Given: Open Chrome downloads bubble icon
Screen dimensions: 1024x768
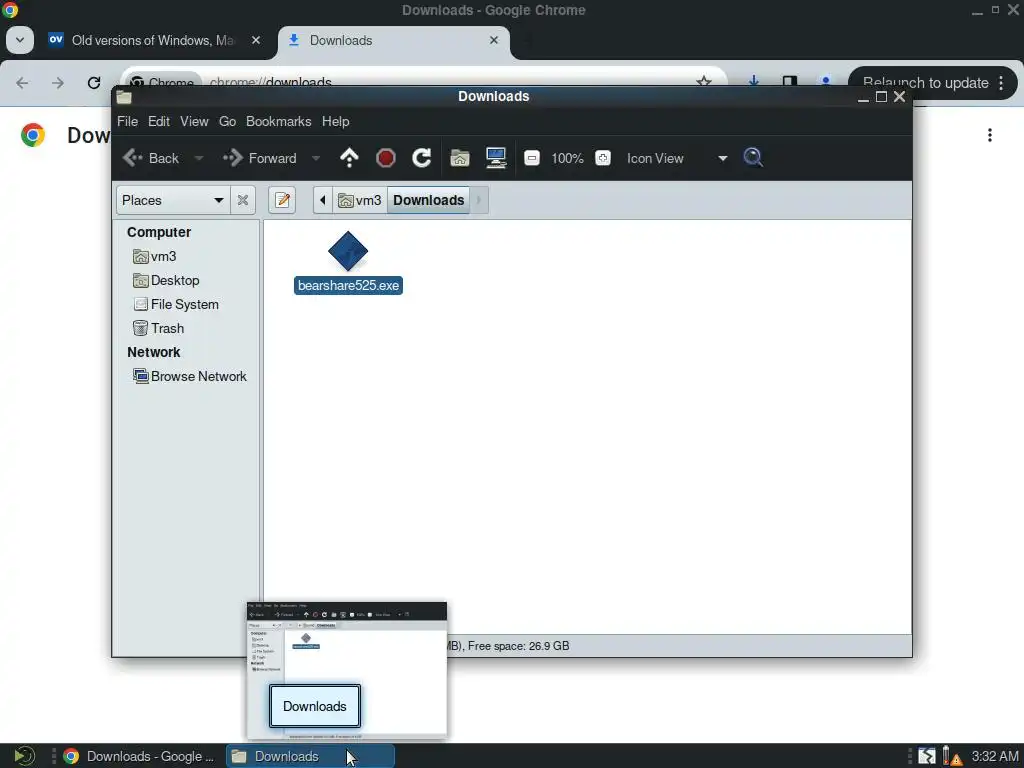Looking at the screenshot, I should [x=754, y=81].
